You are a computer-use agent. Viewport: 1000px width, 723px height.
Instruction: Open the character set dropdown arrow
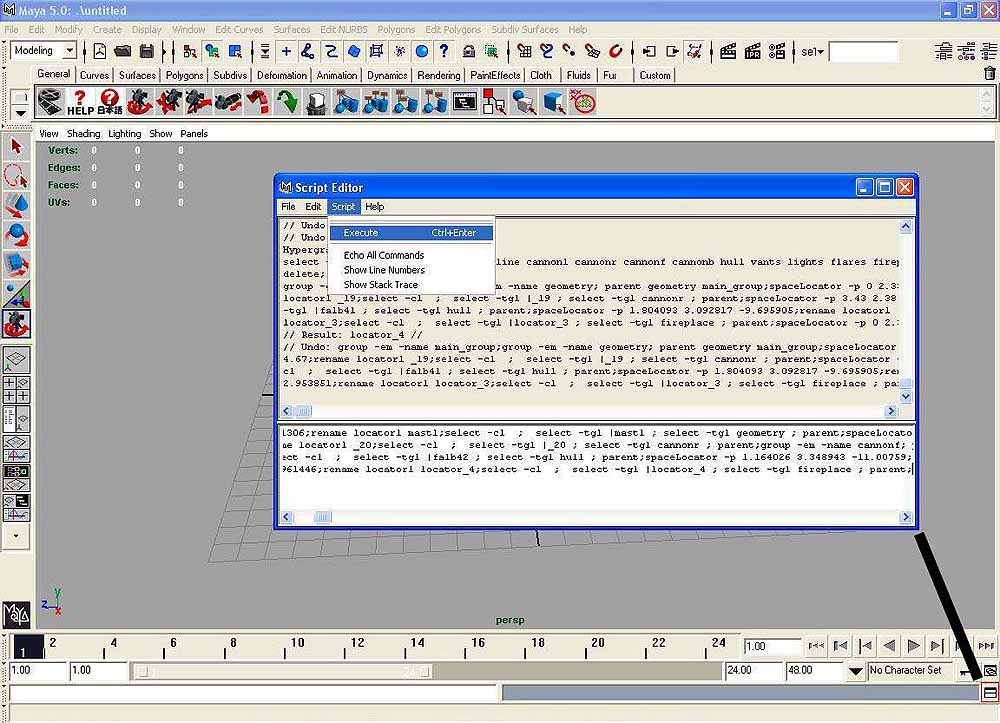click(x=855, y=671)
